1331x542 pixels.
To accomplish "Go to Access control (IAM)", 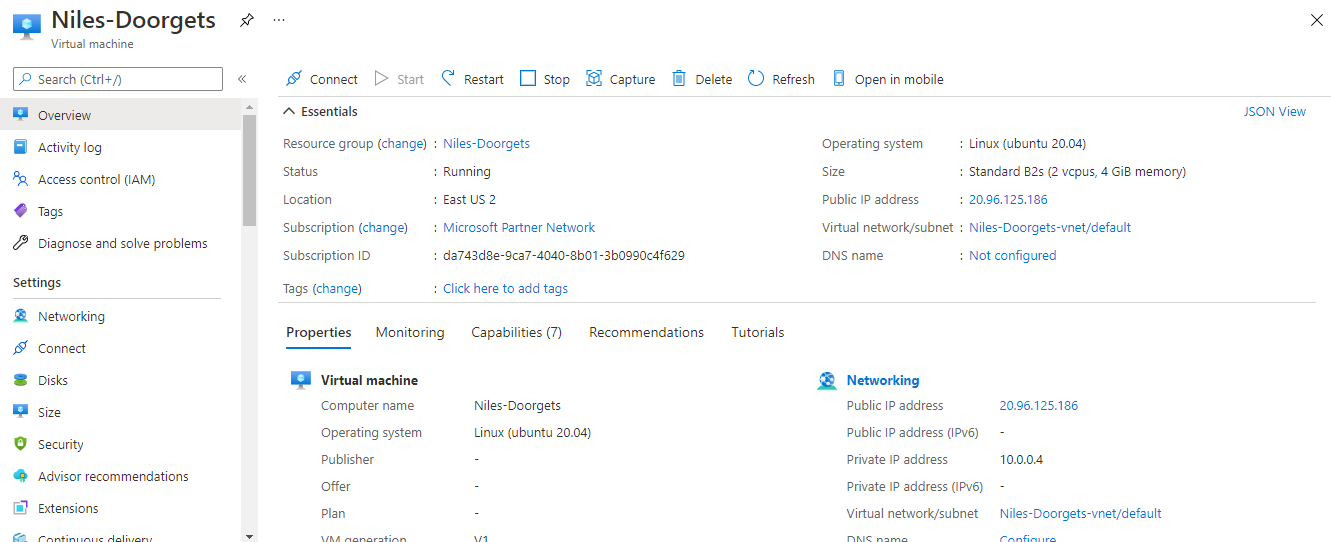I will [96, 179].
